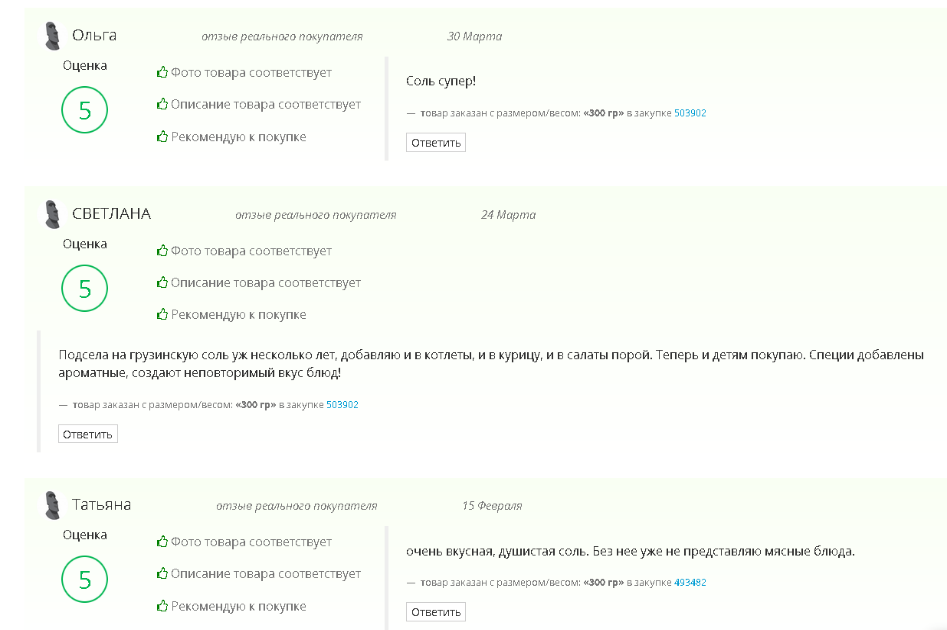Click Ответить under Татьяна's review
This screenshot has width=947, height=630.
point(436,612)
